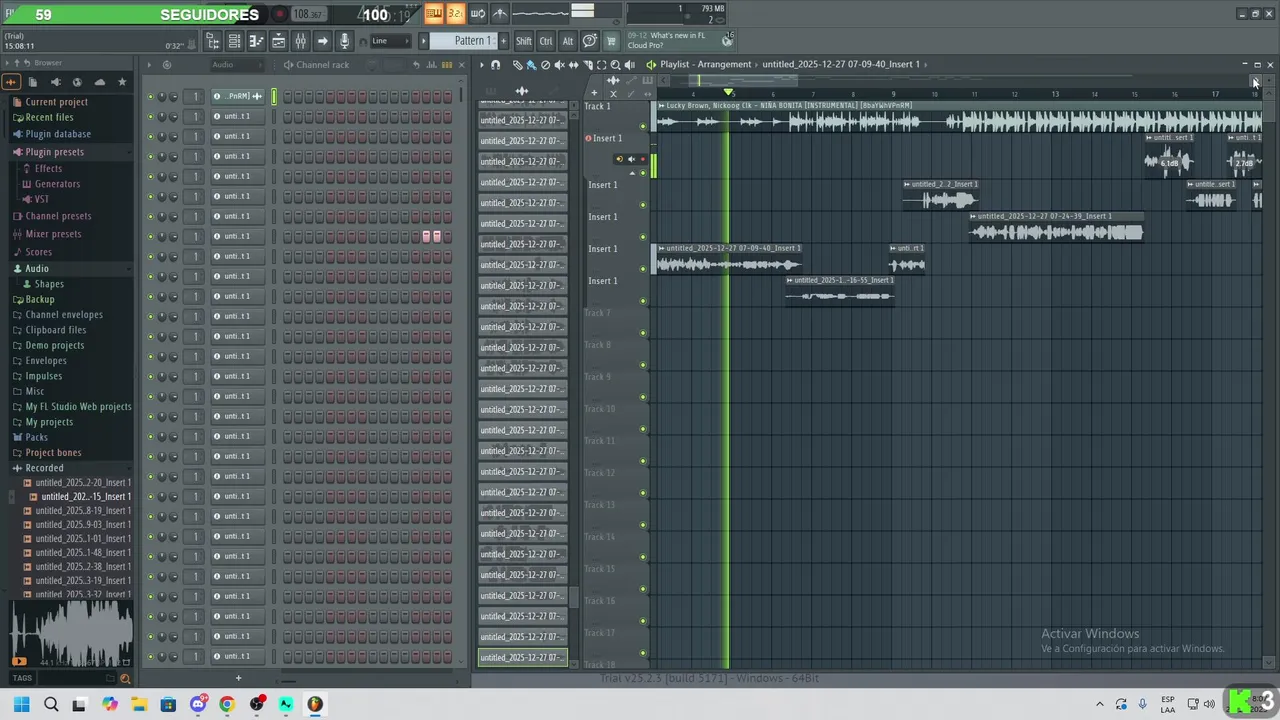Click the microphone recording icon in the toolbar
The width and height of the screenshot is (1280, 720).
click(344, 41)
